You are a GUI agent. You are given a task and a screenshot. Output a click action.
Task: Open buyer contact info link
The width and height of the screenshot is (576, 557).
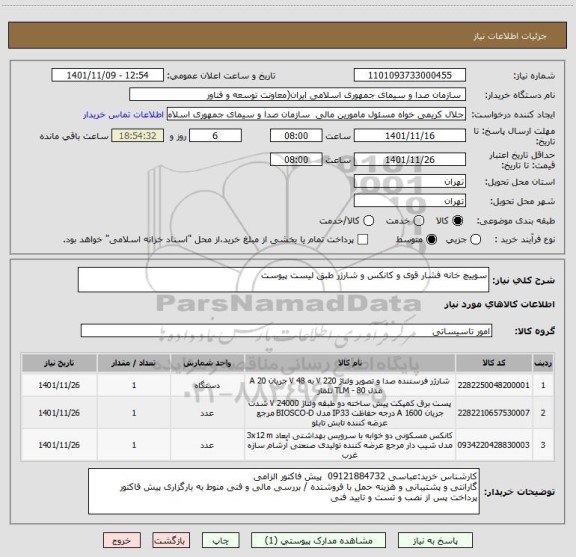coord(123,115)
